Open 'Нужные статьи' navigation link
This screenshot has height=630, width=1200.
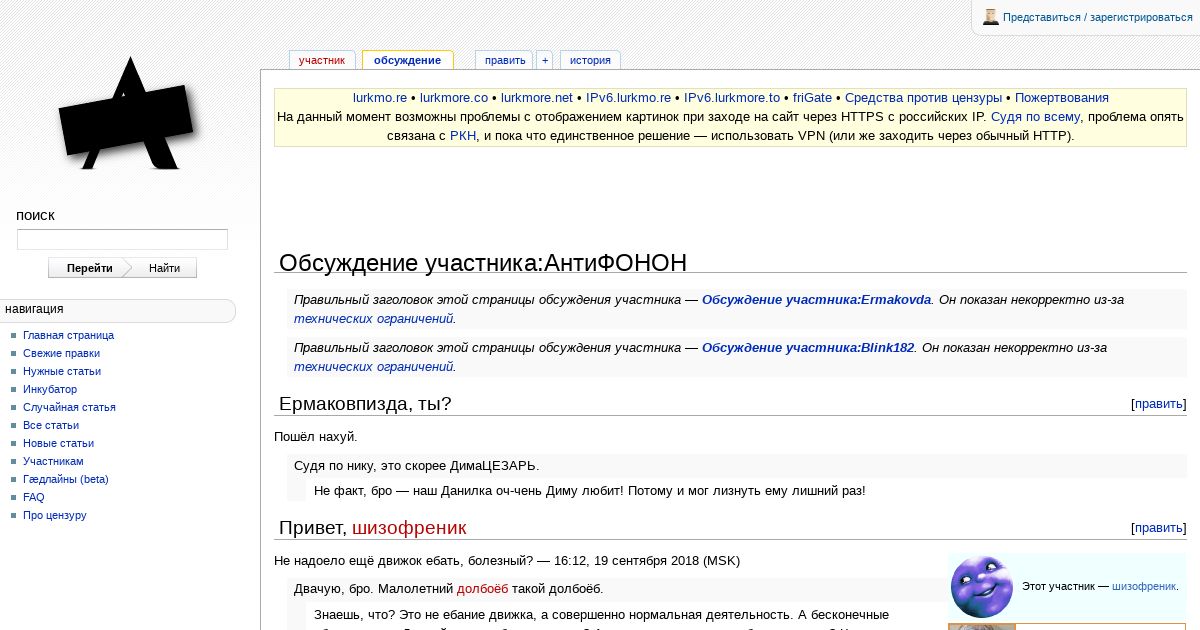62,371
